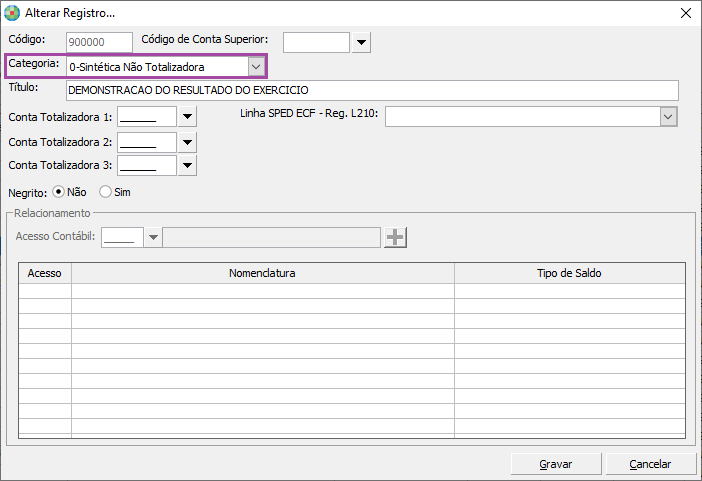Open the Conta Totalizadora 3 dropdown arrow
Image resolution: width=702 pixels, height=481 pixels.
point(187,165)
